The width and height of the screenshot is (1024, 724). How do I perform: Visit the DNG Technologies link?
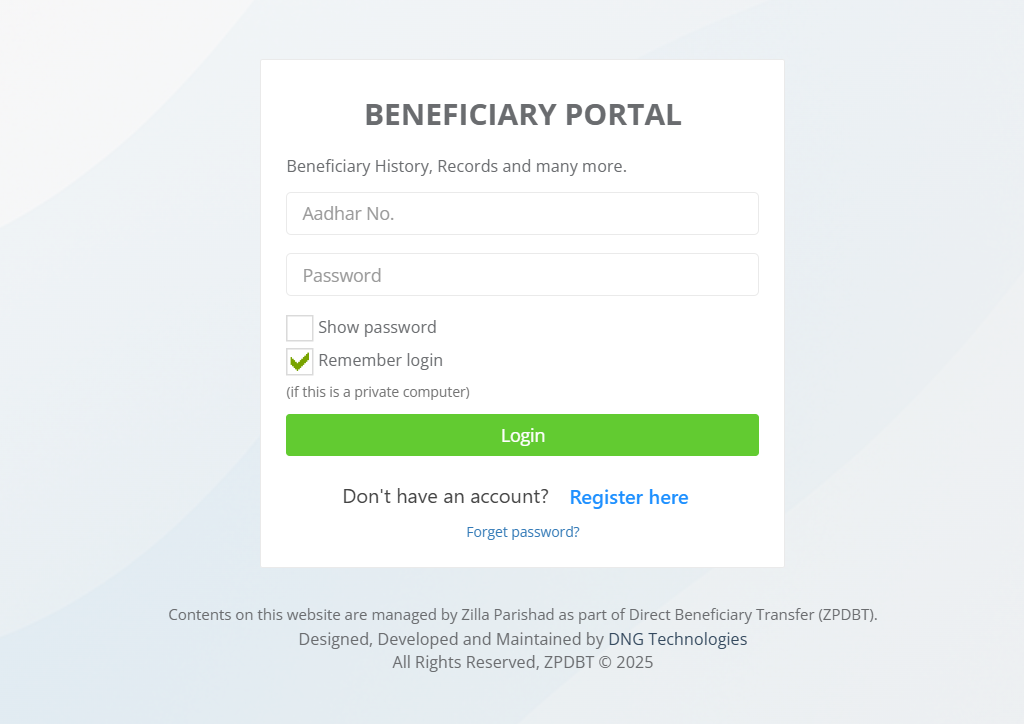pyautogui.click(x=677, y=639)
